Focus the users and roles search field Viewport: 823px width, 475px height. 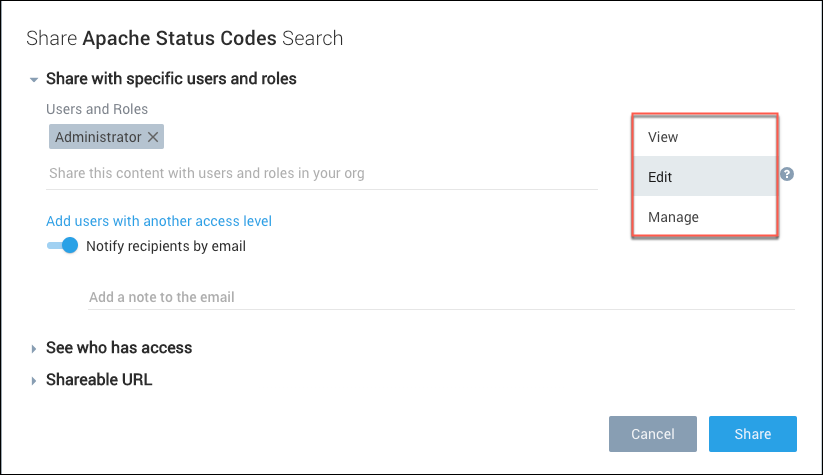322,173
